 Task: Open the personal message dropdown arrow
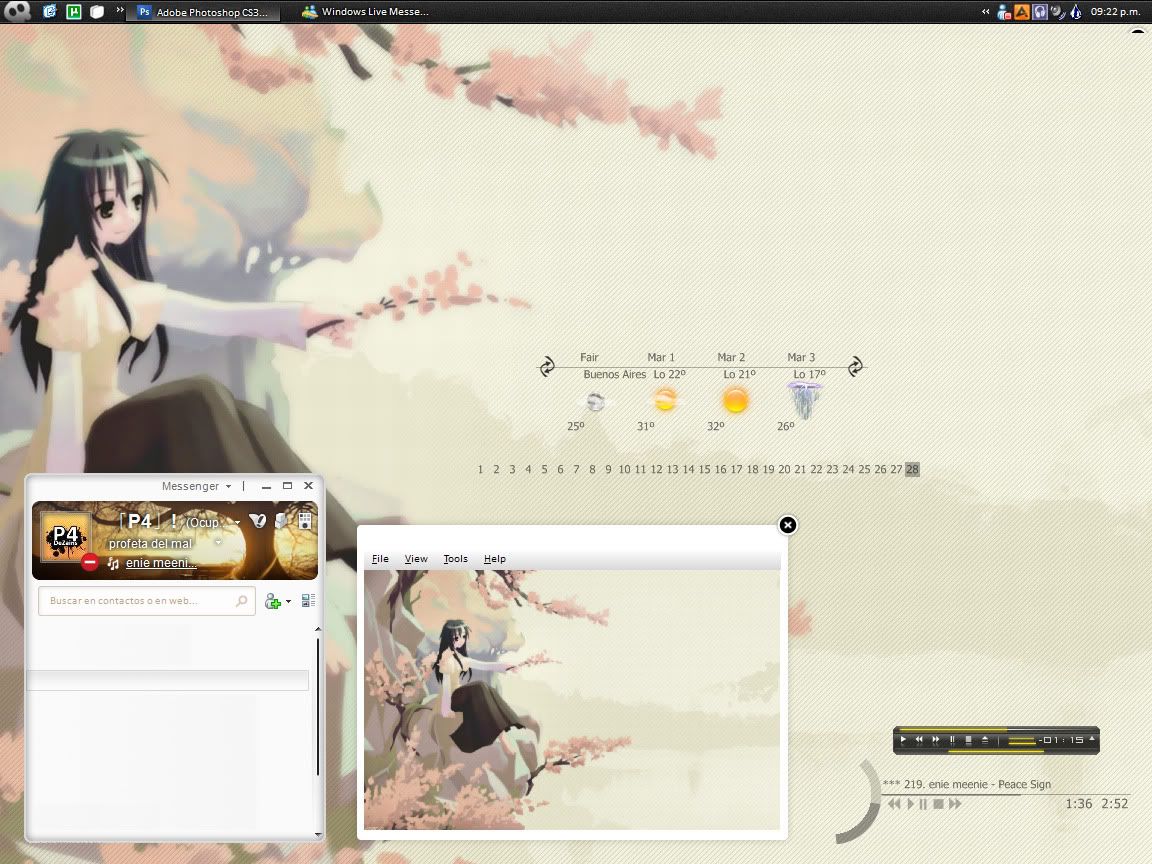coord(218,543)
